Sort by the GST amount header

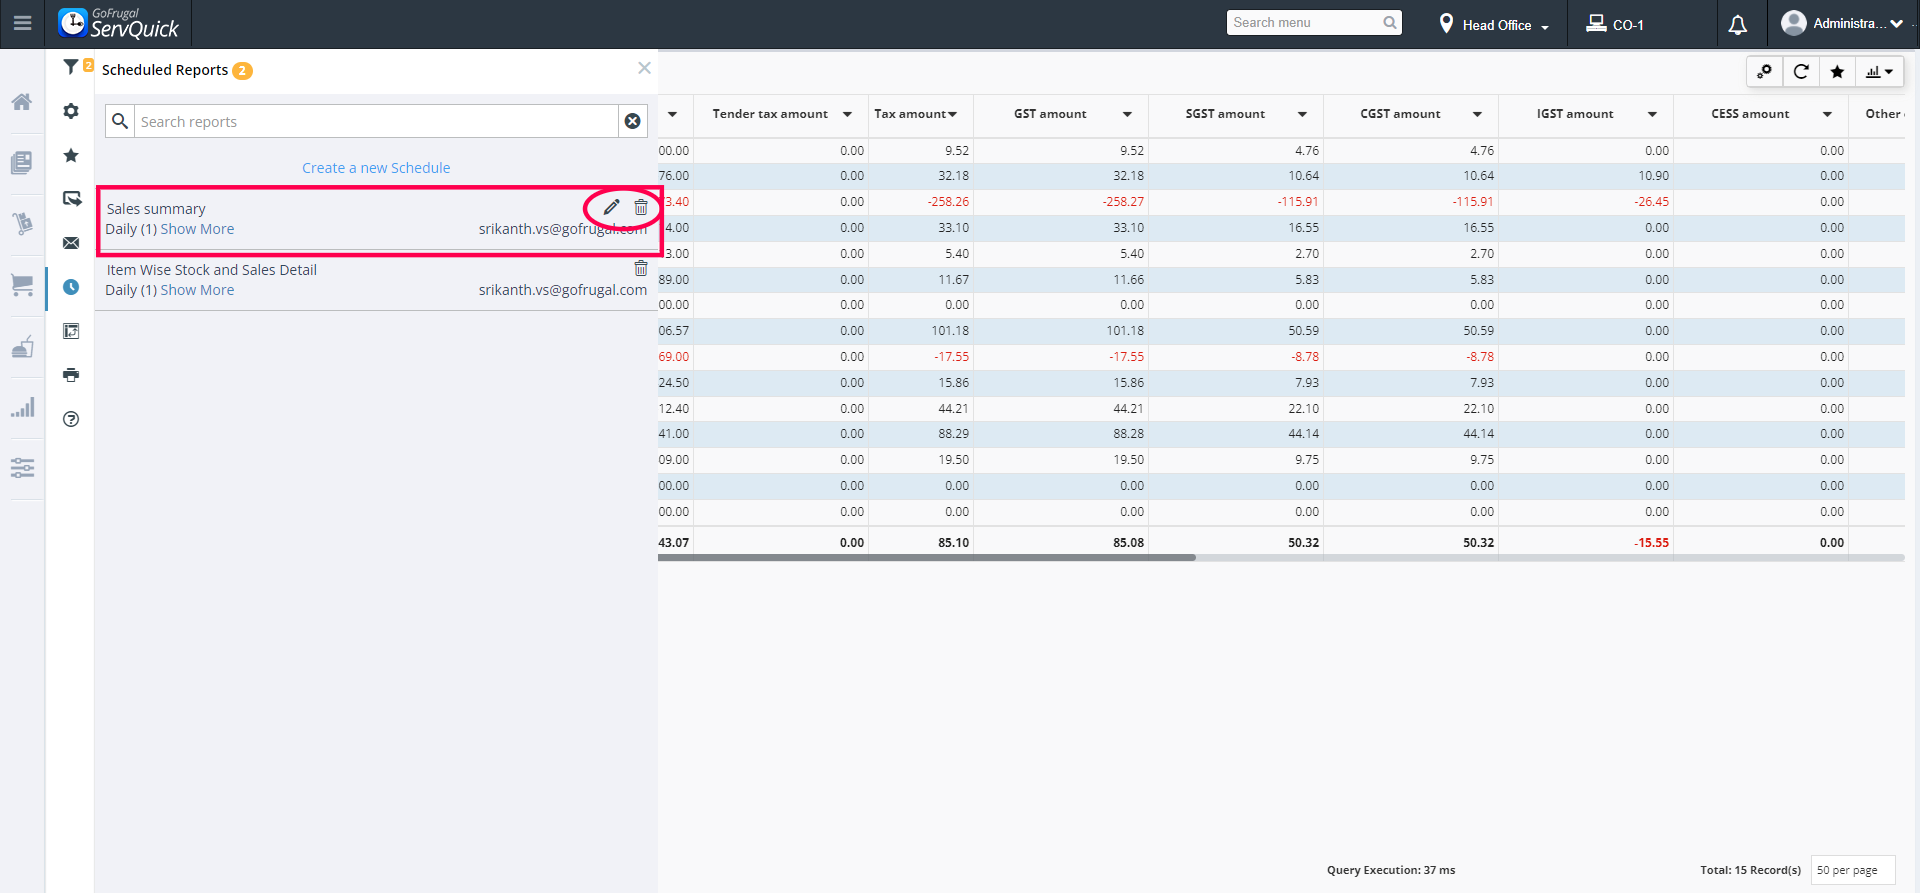click(x=1050, y=114)
